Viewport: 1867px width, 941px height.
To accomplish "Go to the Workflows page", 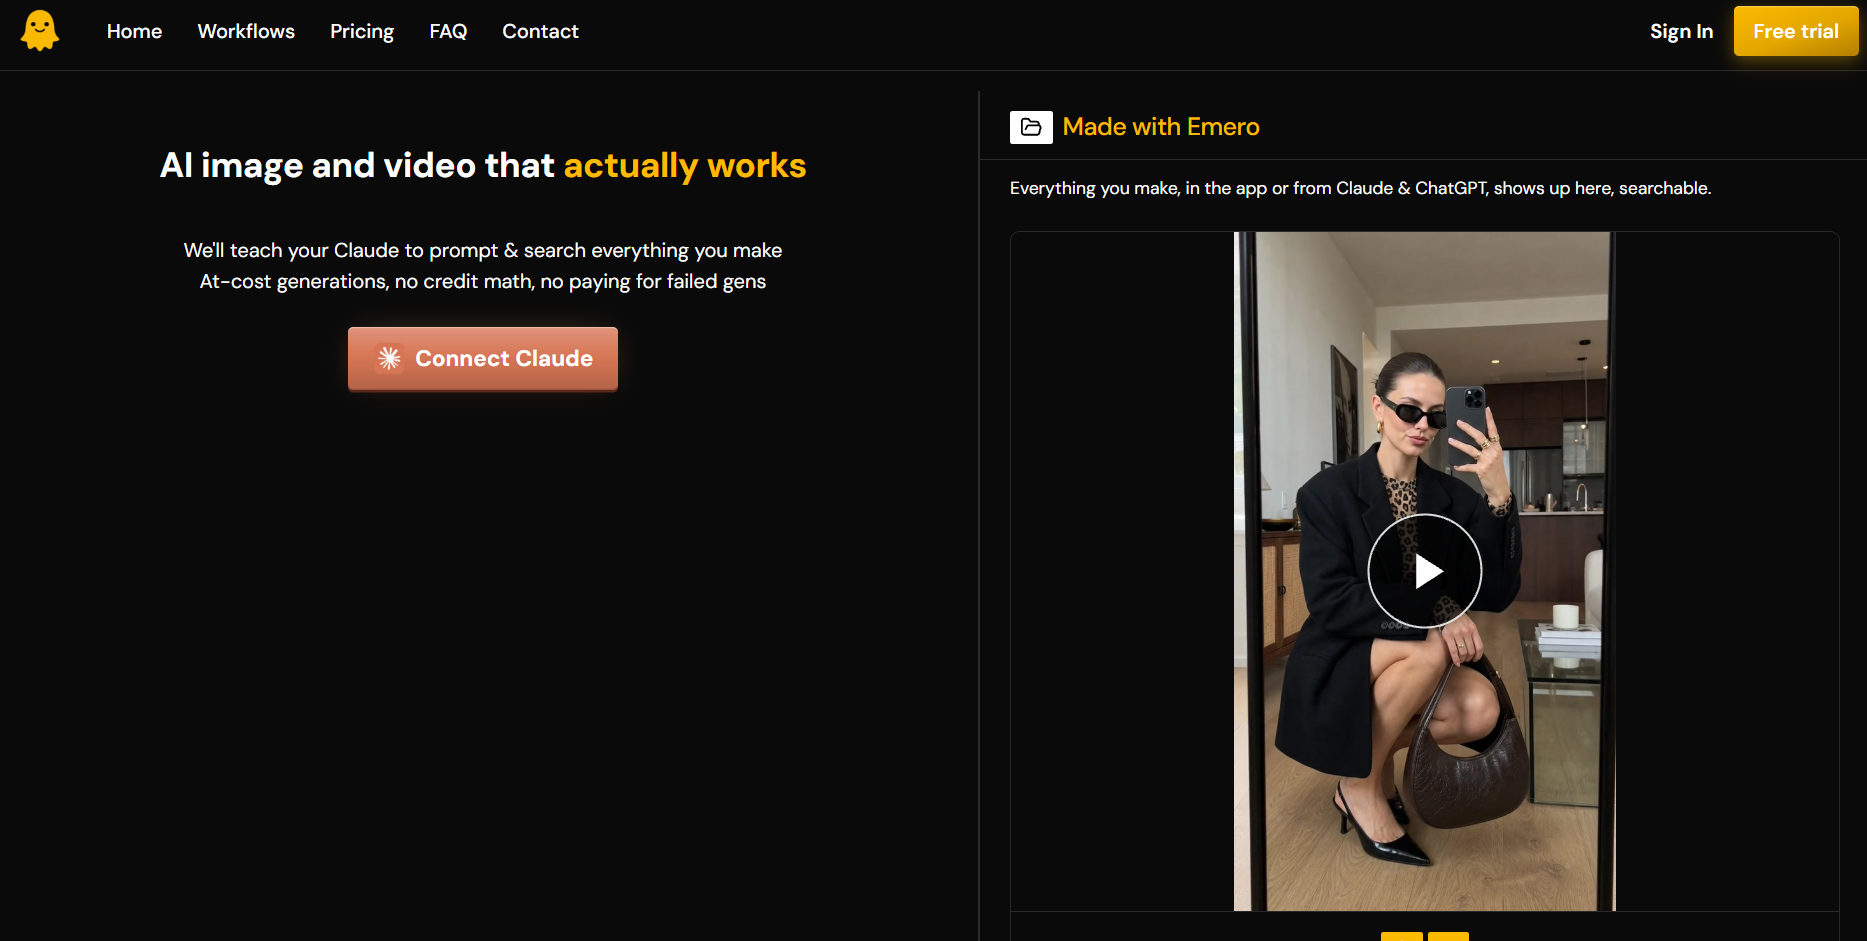I will 246,31.
